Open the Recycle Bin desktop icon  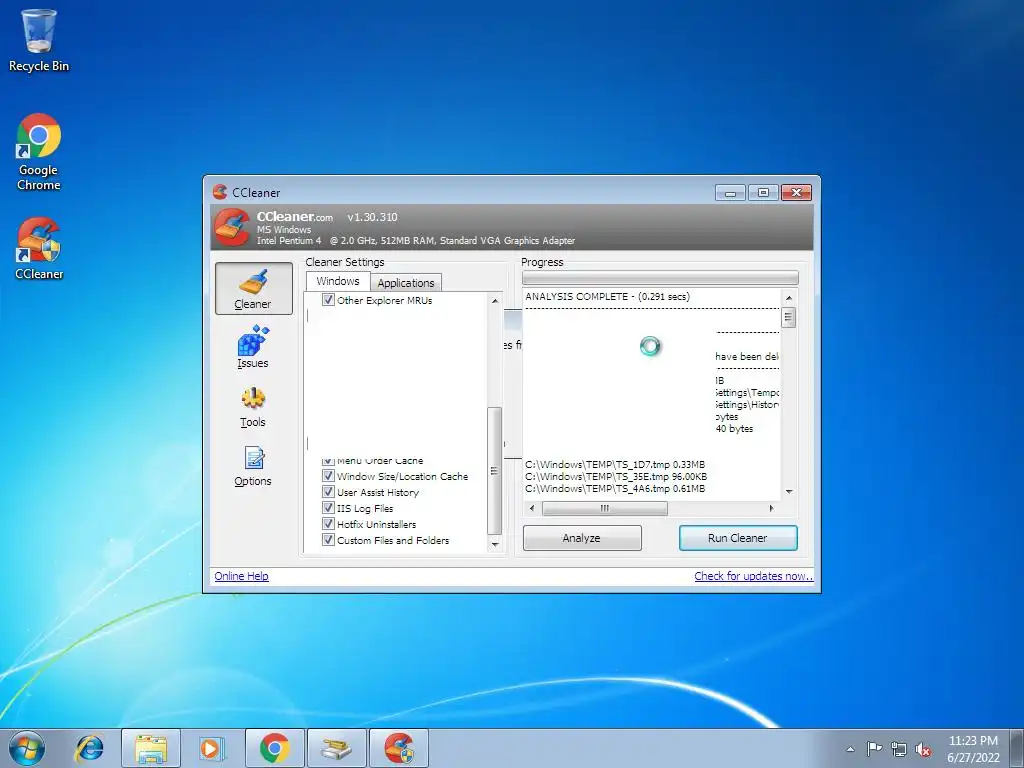click(x=39, y=40)
